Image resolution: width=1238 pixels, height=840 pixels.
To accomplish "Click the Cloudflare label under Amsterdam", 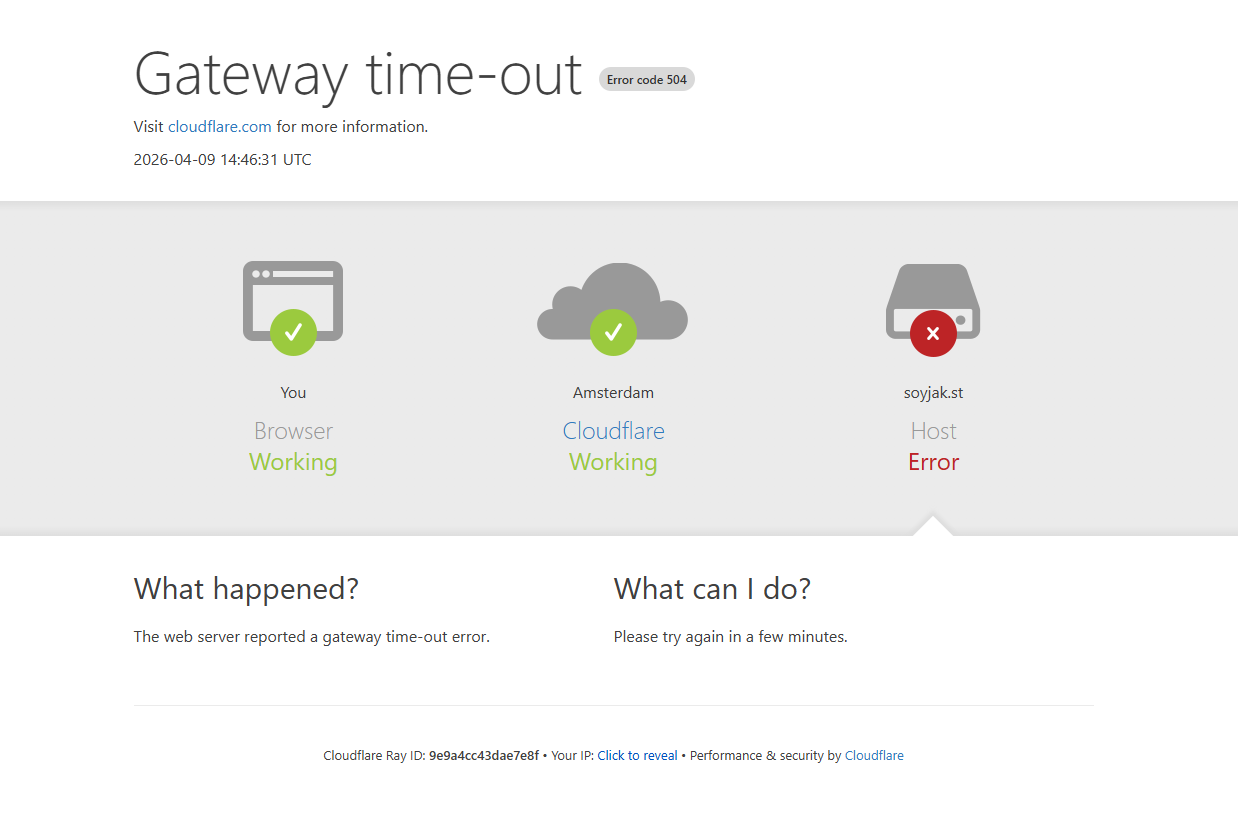I will 613,431.
